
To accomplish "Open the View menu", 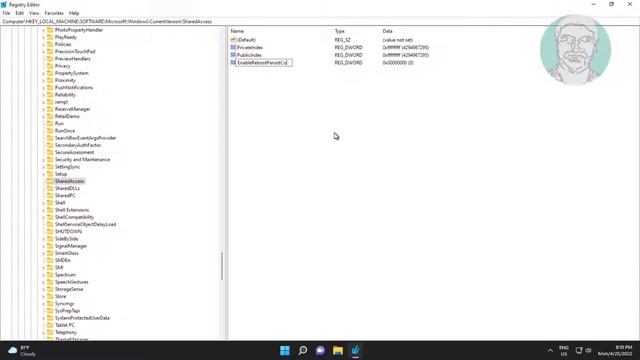I will (x=34, y=13).
